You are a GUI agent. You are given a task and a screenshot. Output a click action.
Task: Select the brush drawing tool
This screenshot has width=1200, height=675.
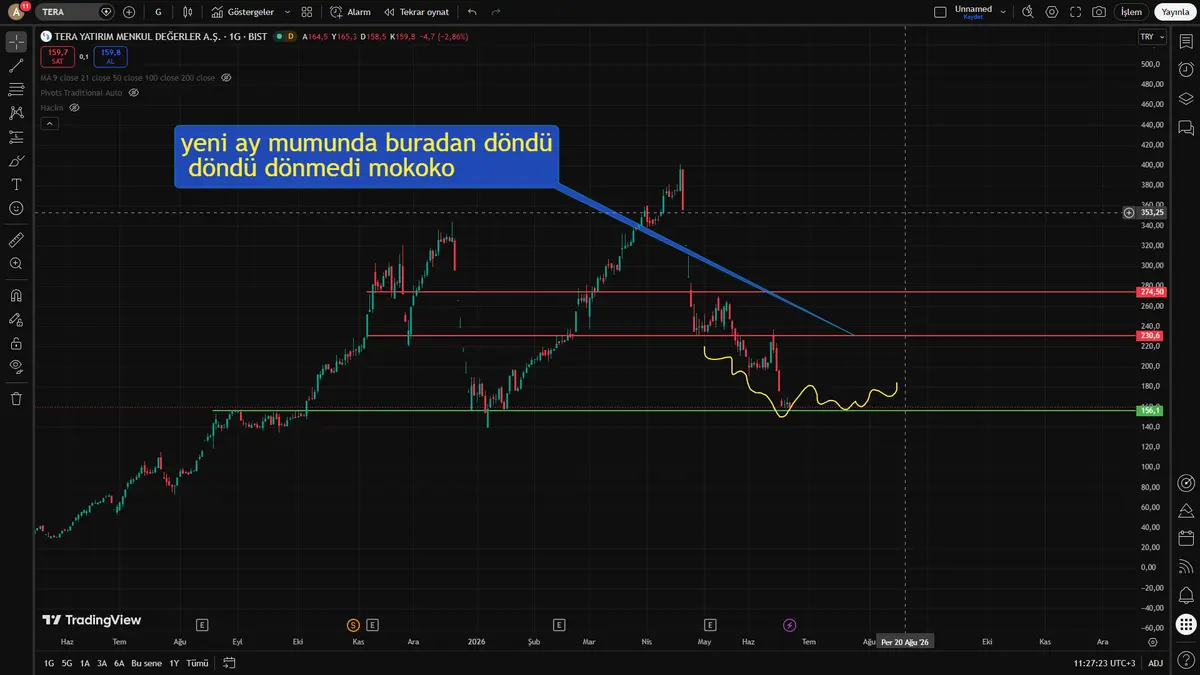click(x=16, y=161)
